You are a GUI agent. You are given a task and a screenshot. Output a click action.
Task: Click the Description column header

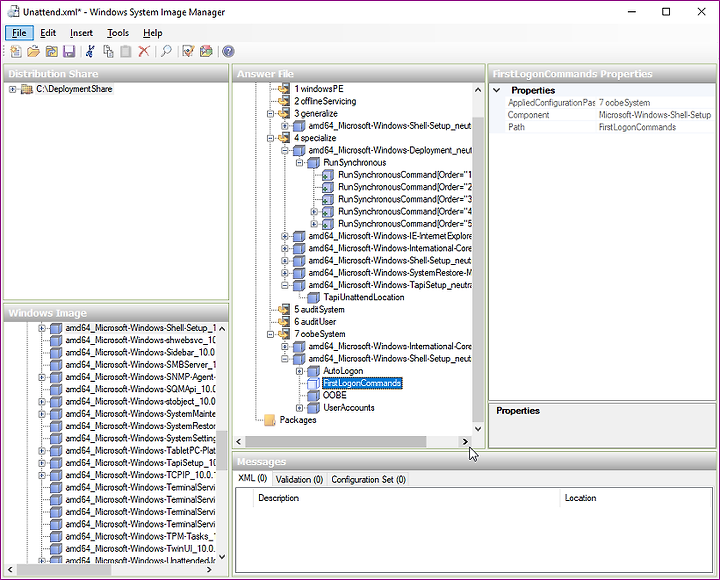coord(406,498)
